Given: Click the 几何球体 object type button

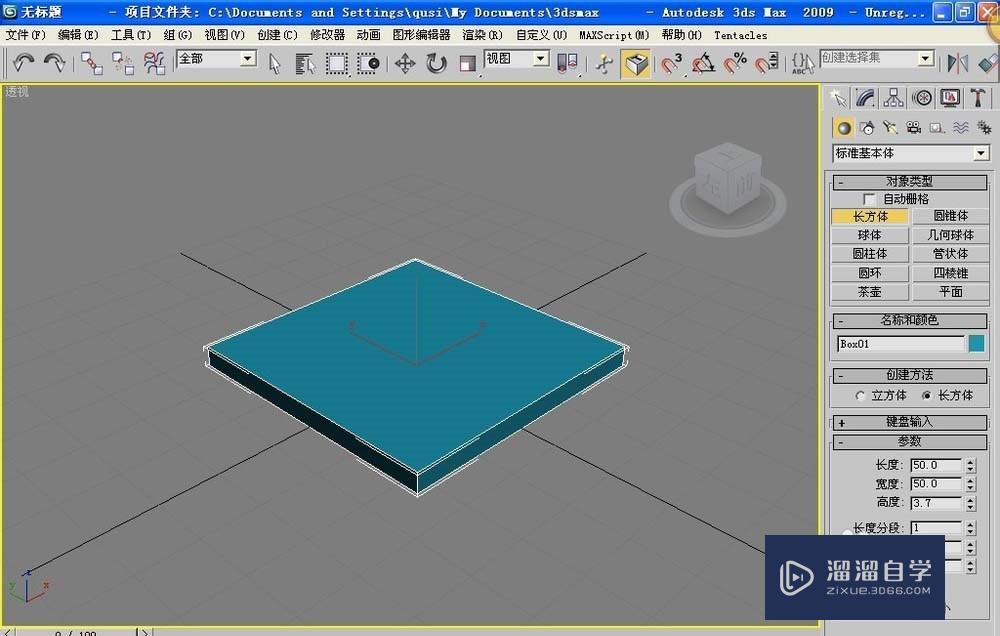Looking at the screenshot, I should (950, 235).
